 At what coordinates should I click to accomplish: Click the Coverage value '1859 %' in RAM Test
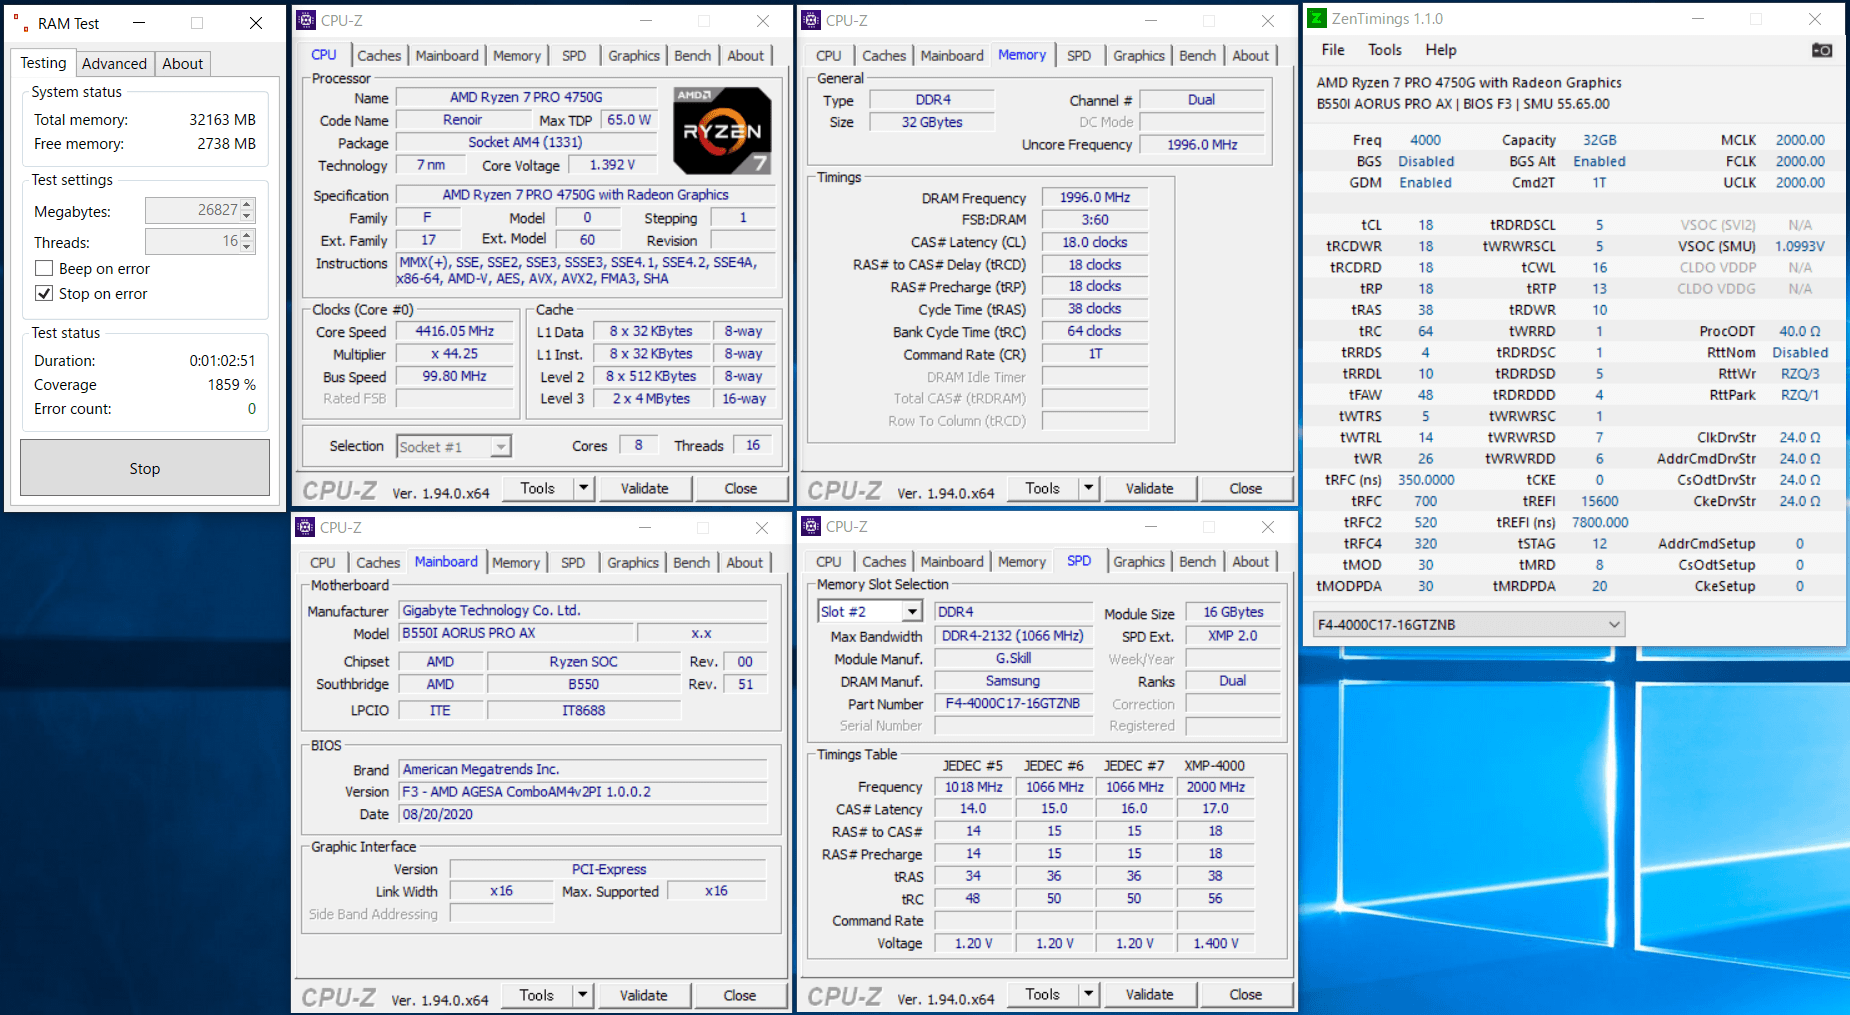(232, 385)
